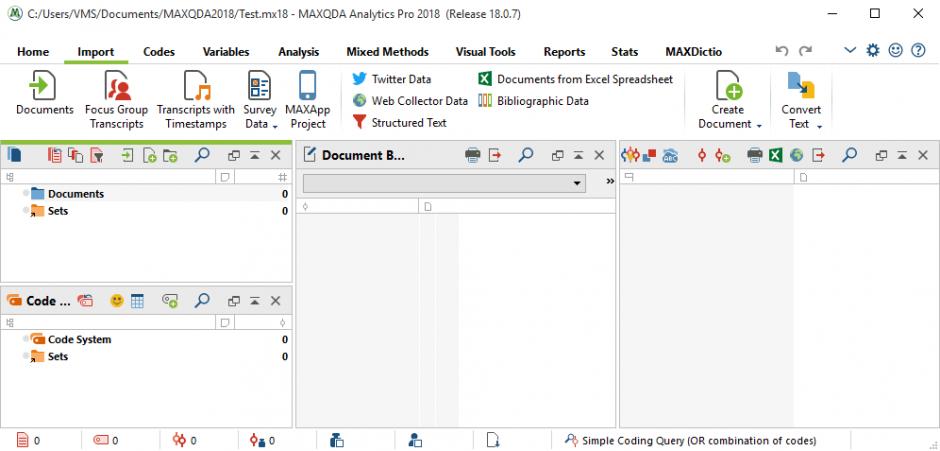Image resolution: width=940 pixels, height=451 pixels.
Task: Import Twitter Data
Action: 391,79
